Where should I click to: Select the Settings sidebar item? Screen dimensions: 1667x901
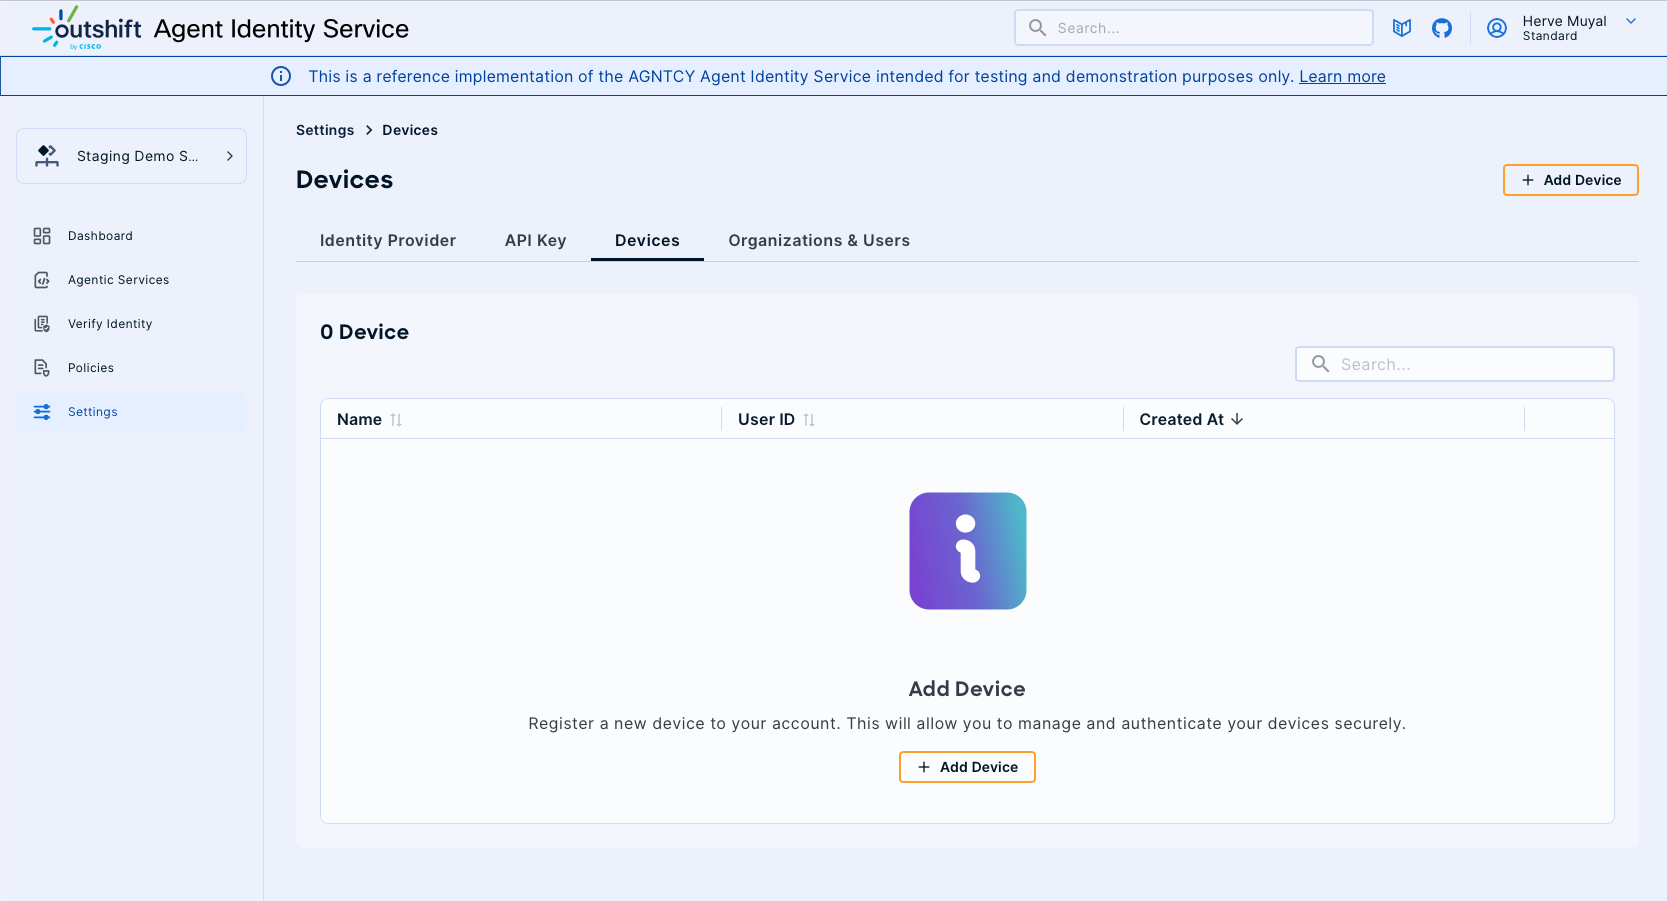pos(93,412)
